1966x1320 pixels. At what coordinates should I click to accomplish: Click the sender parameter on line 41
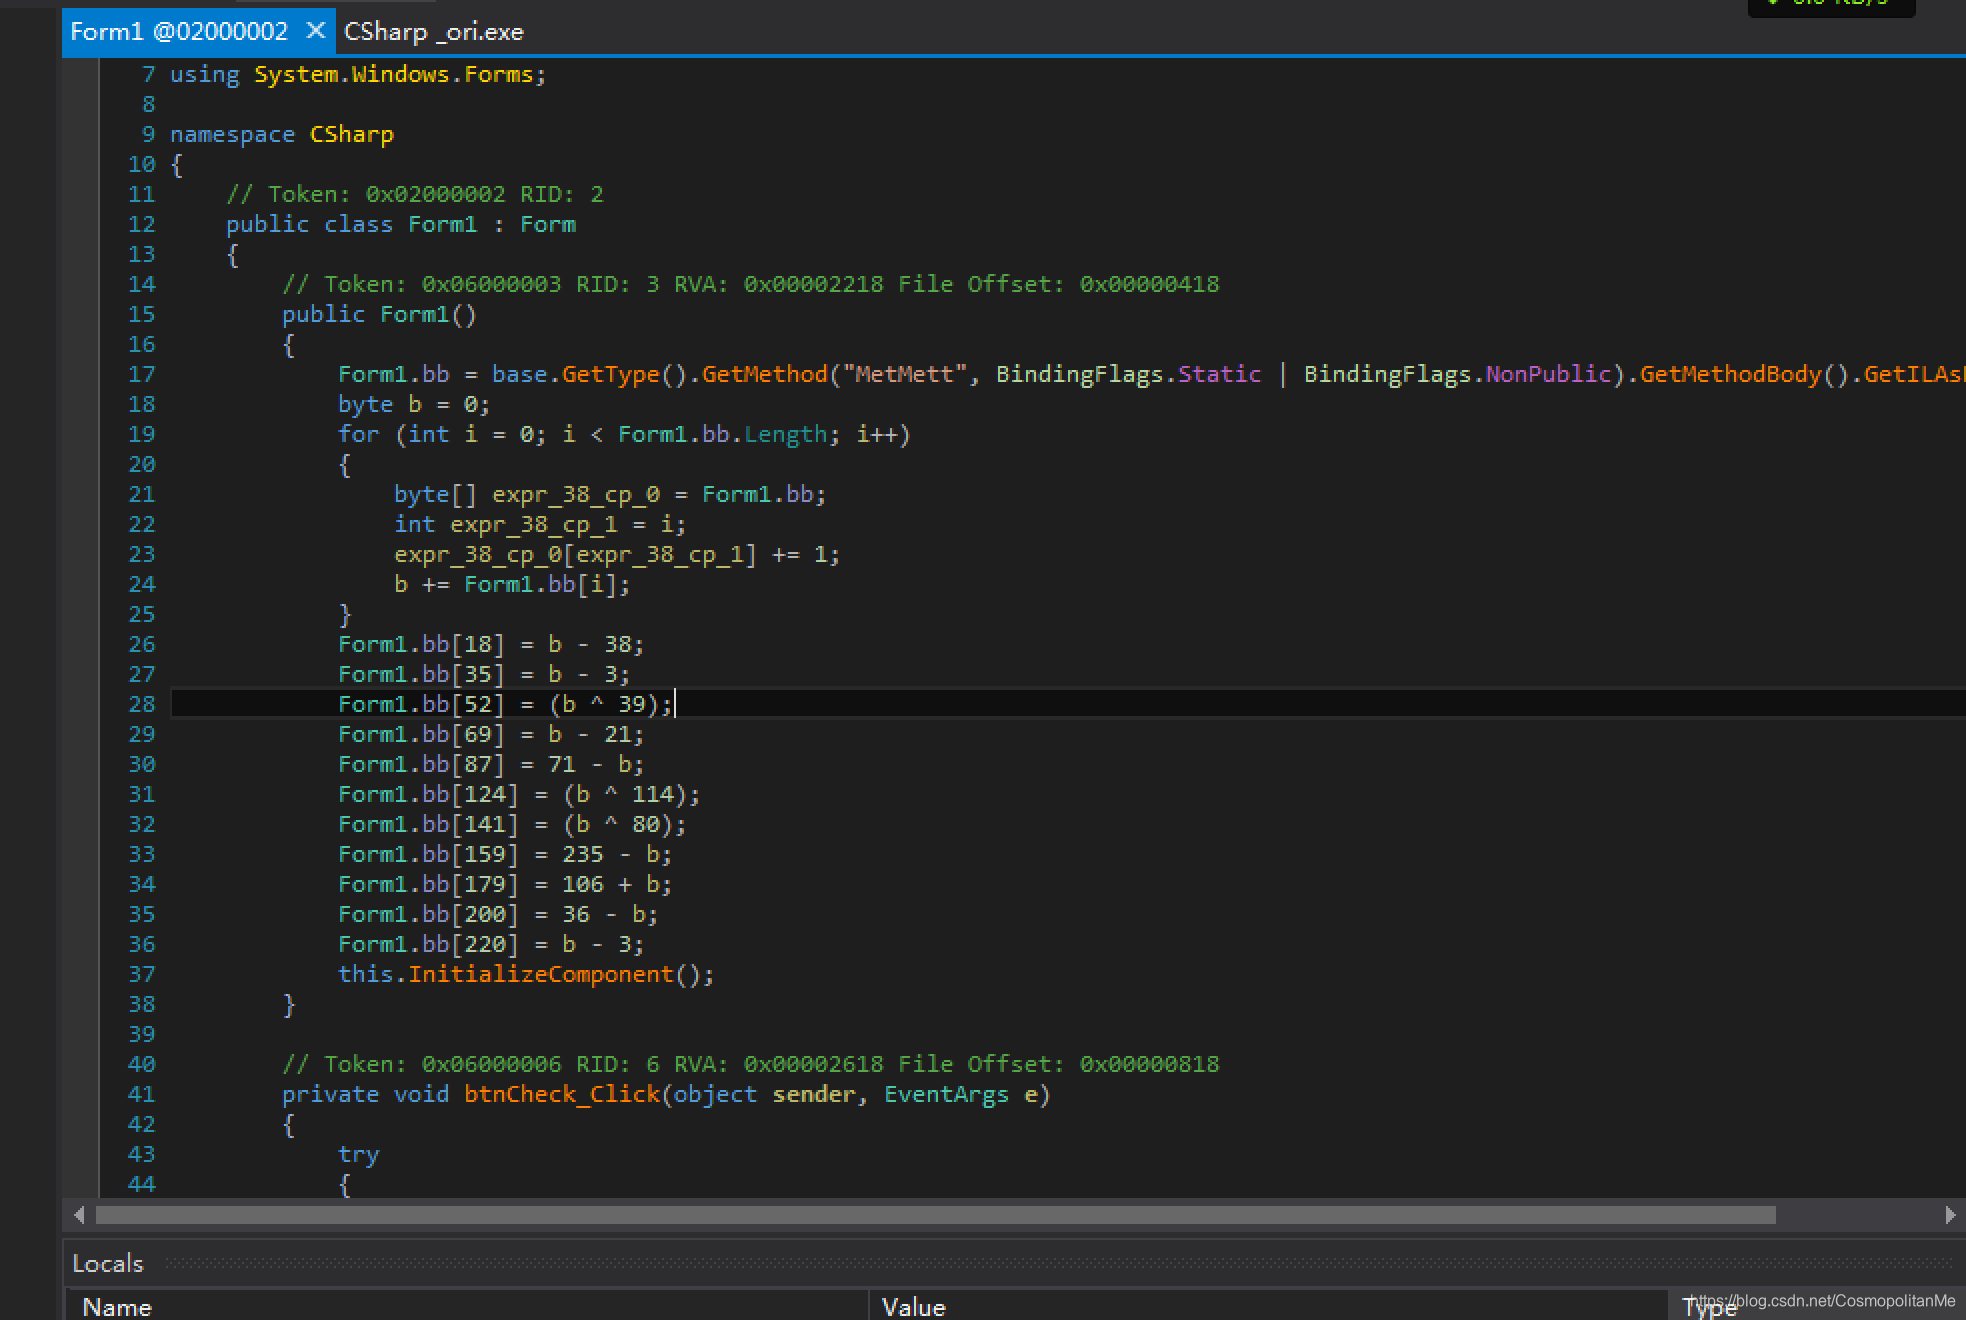click(814, 1094)
